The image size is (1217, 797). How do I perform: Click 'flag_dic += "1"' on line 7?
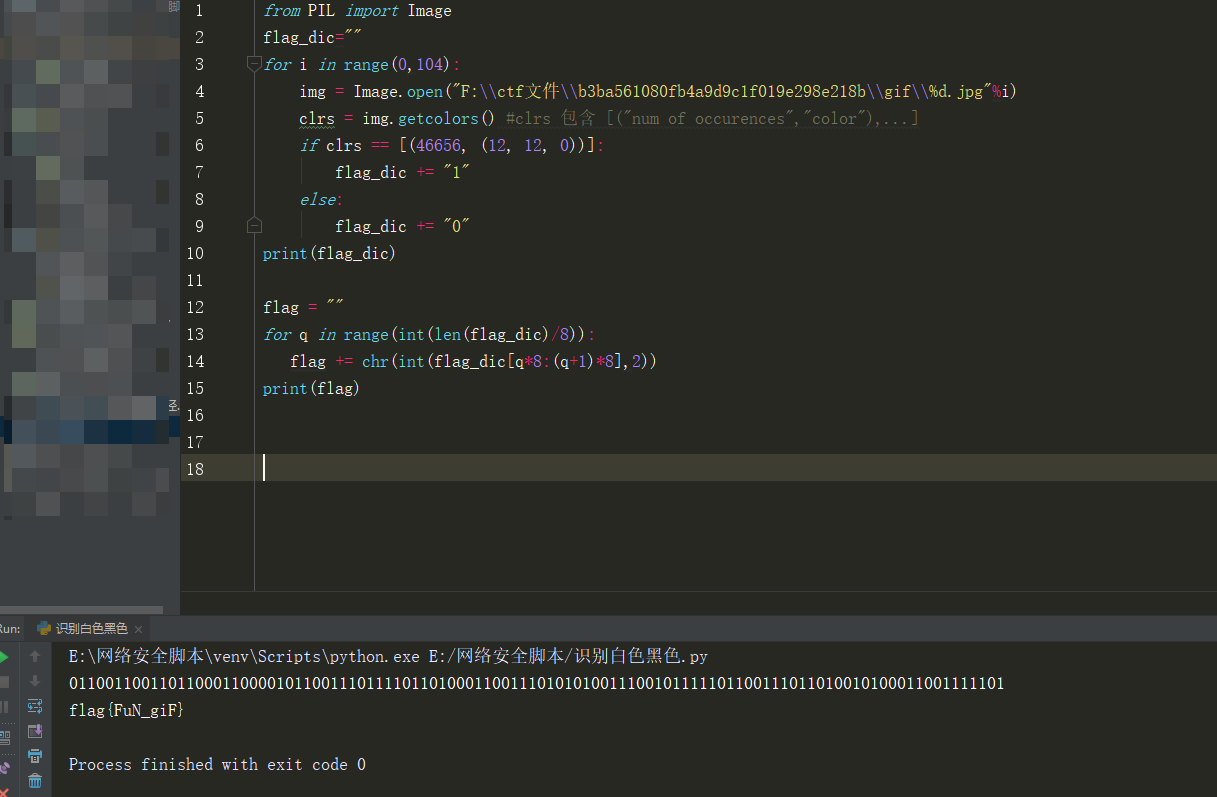(402, 173)
